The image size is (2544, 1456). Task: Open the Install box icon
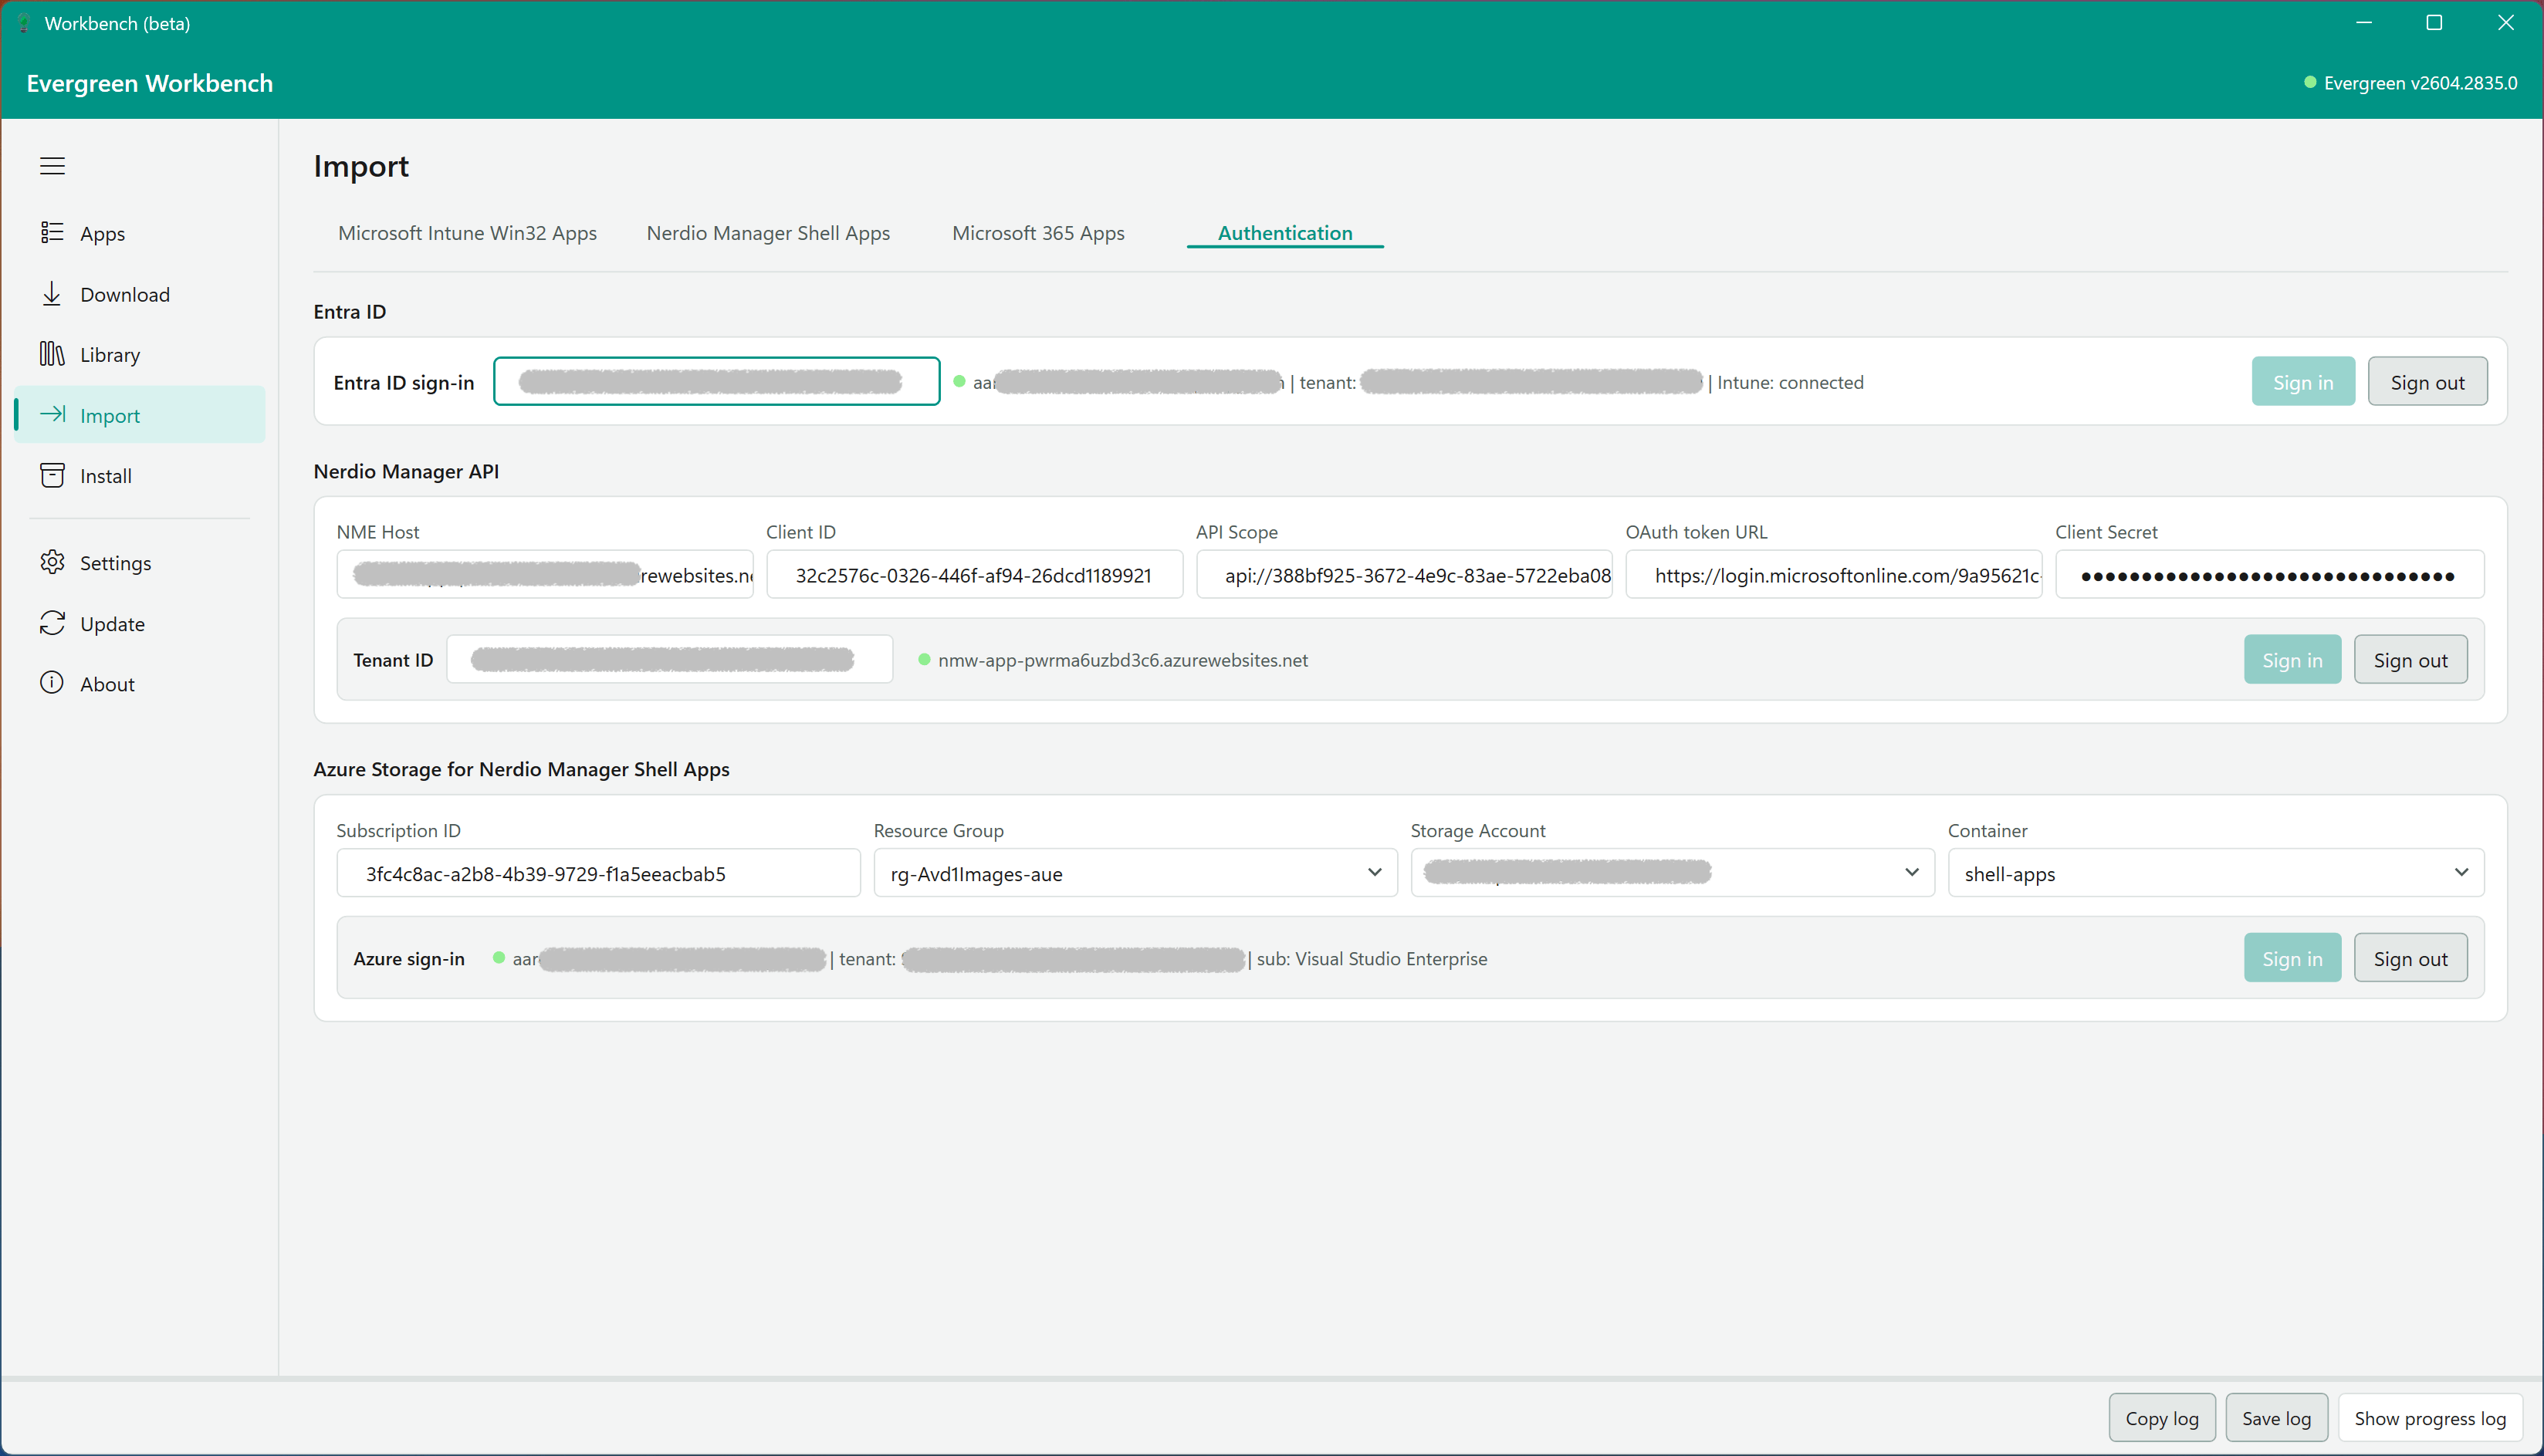pos(52,475)
